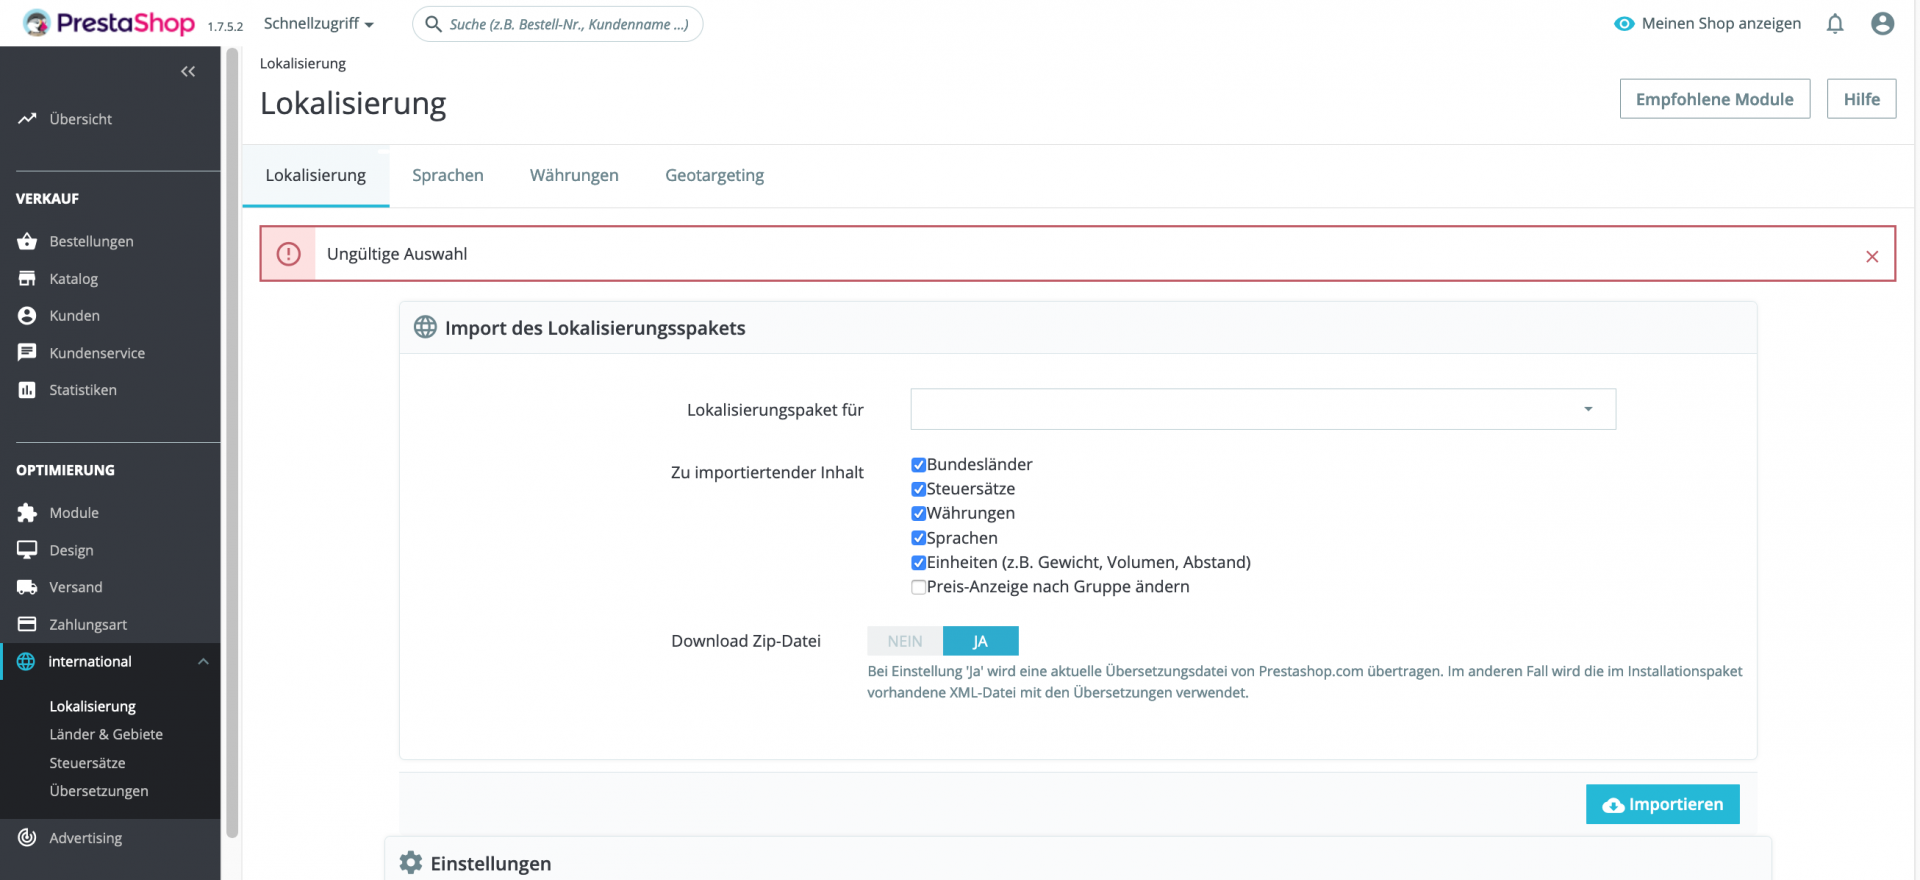
Task: Enable Preis-Anzeige nach Gruppe ändern checkbox
Action: click(918, 587)
